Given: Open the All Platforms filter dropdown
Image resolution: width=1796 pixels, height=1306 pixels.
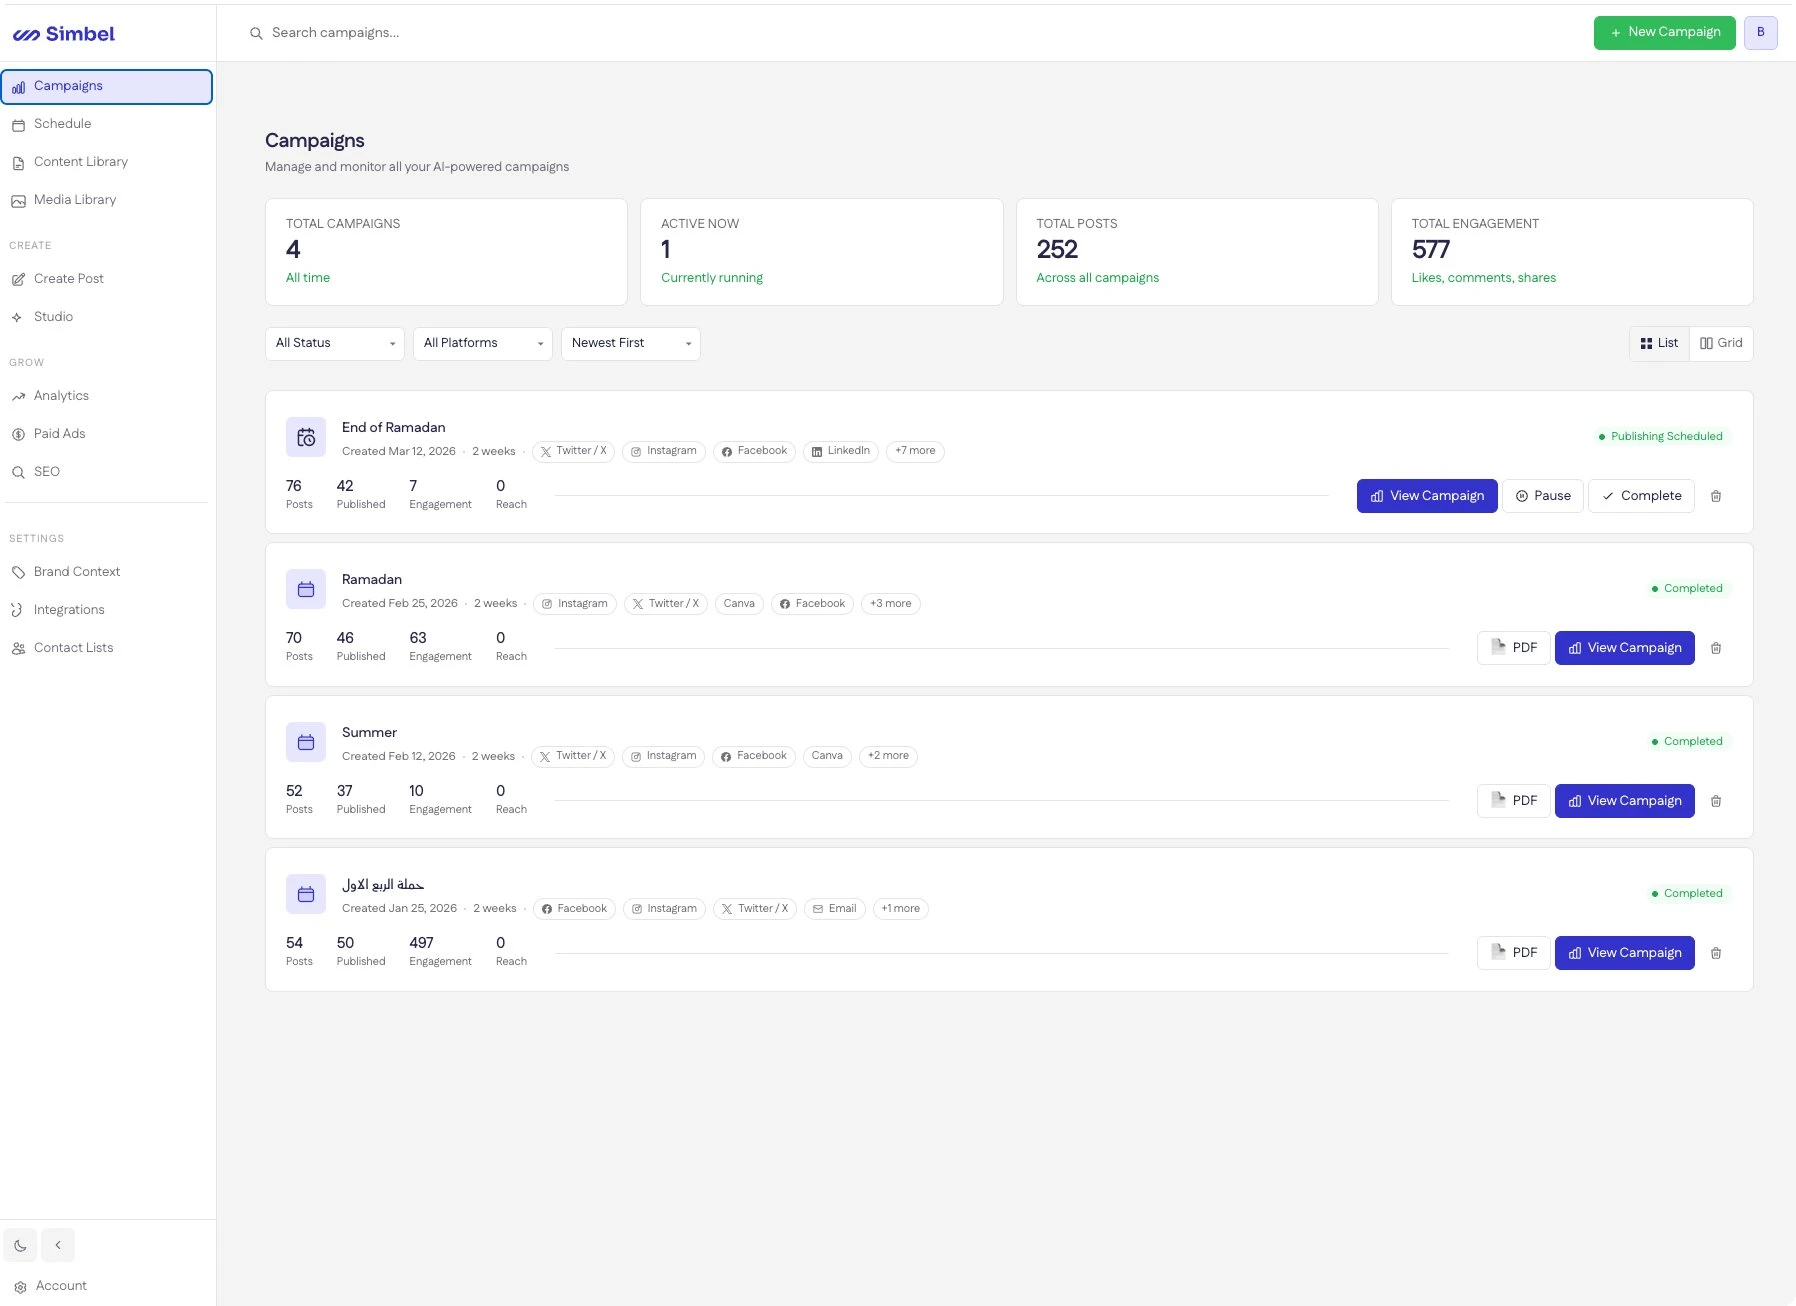Looking at the screenshot, I should [x=482, y=343].
